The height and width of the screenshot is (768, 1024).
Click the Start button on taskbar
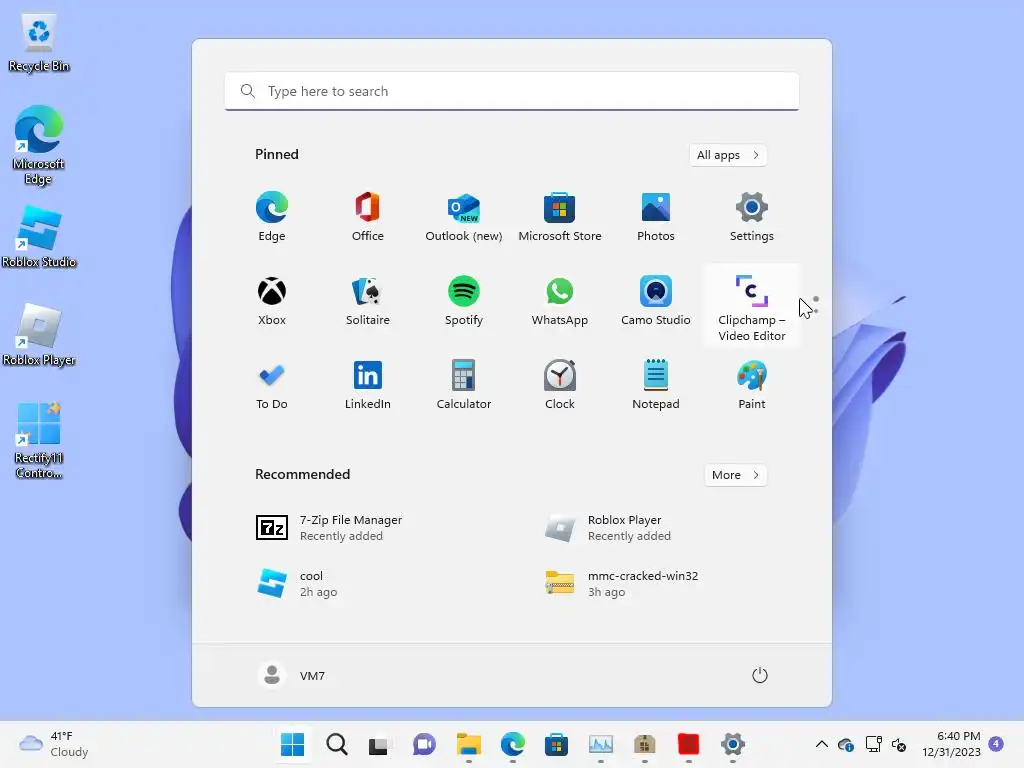pos(292,744)
